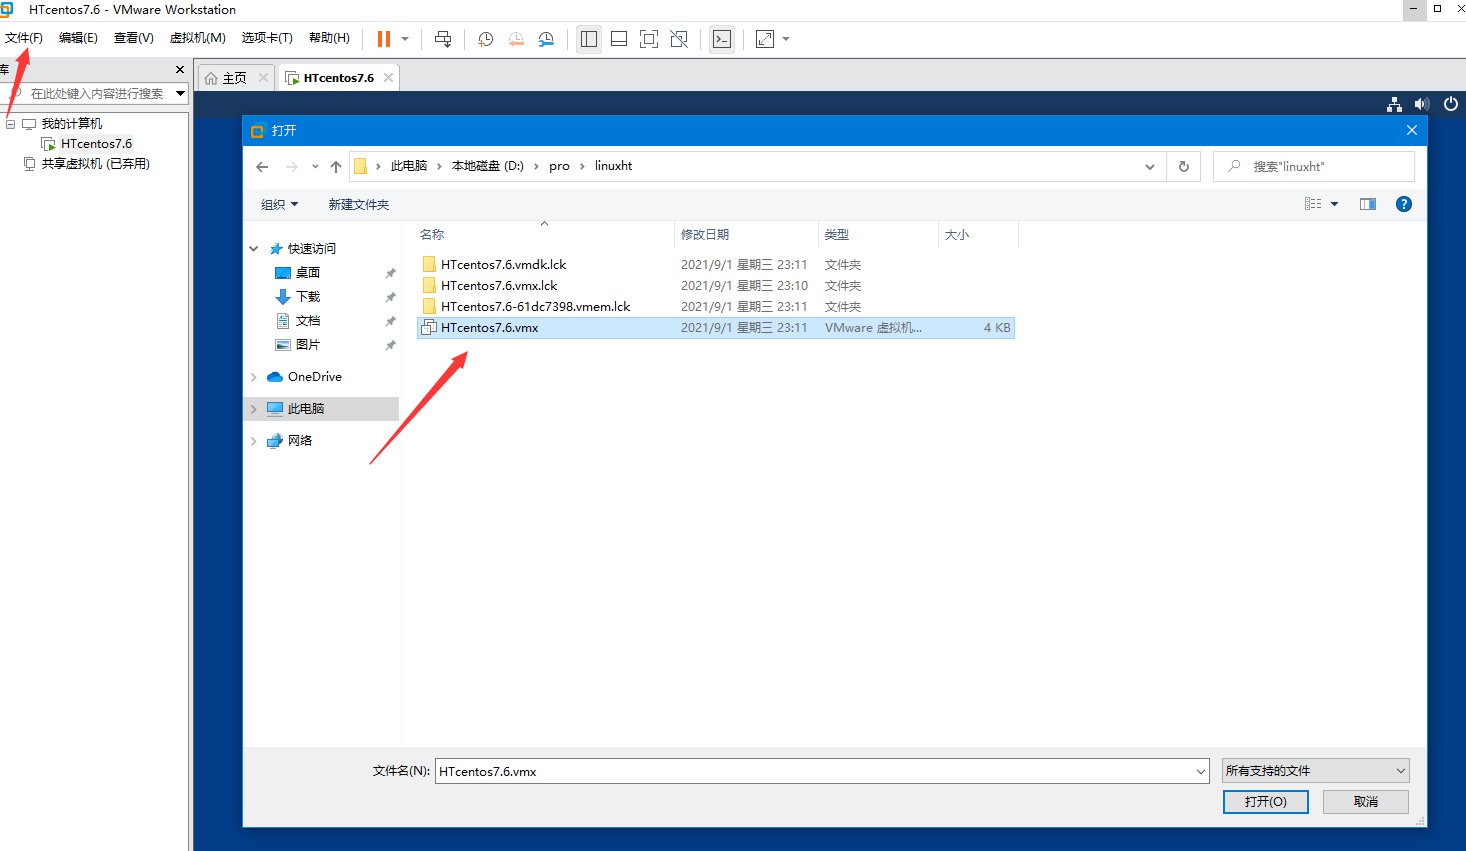Open the library search filter dropdown

(x=181, y=93)
